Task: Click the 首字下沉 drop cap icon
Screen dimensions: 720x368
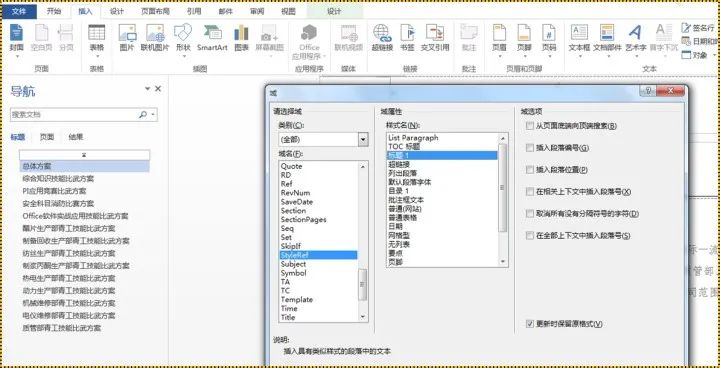Action: click(x=664, y=33)
